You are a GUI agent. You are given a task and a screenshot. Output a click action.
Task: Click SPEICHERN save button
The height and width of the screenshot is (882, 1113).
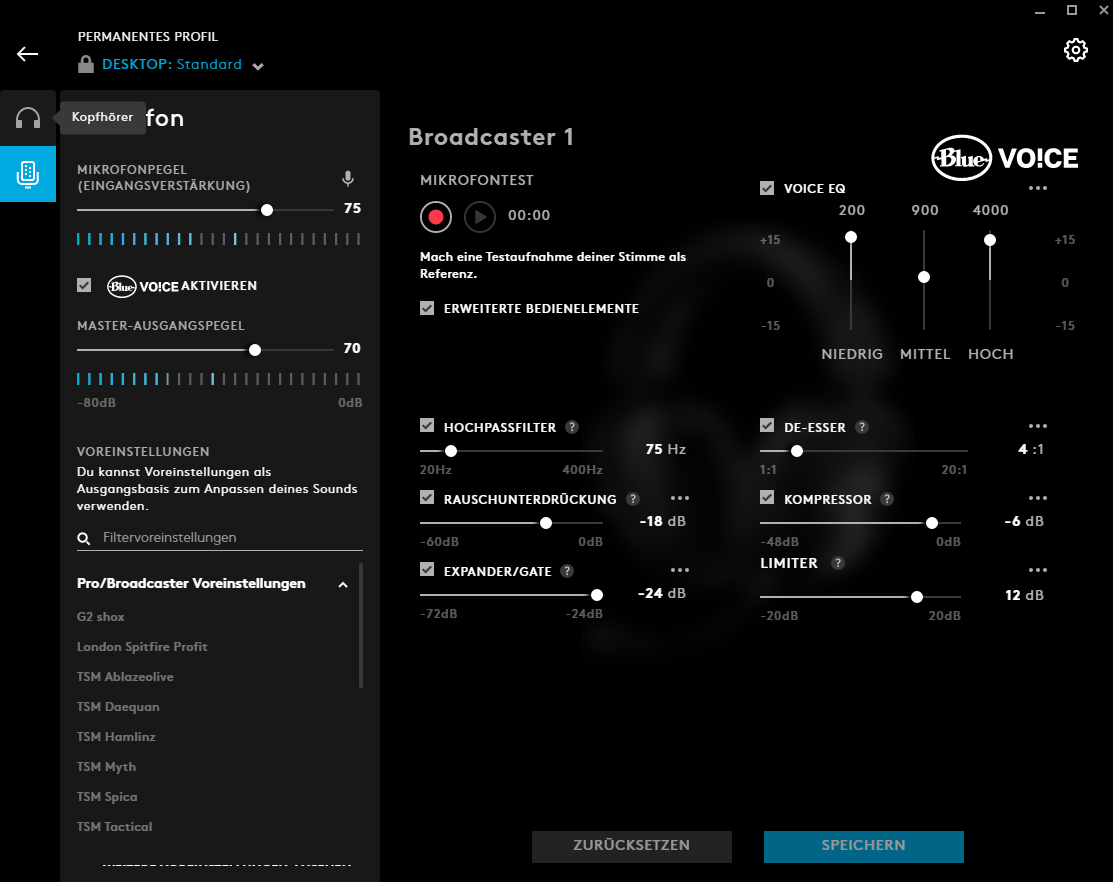point(863,846)
